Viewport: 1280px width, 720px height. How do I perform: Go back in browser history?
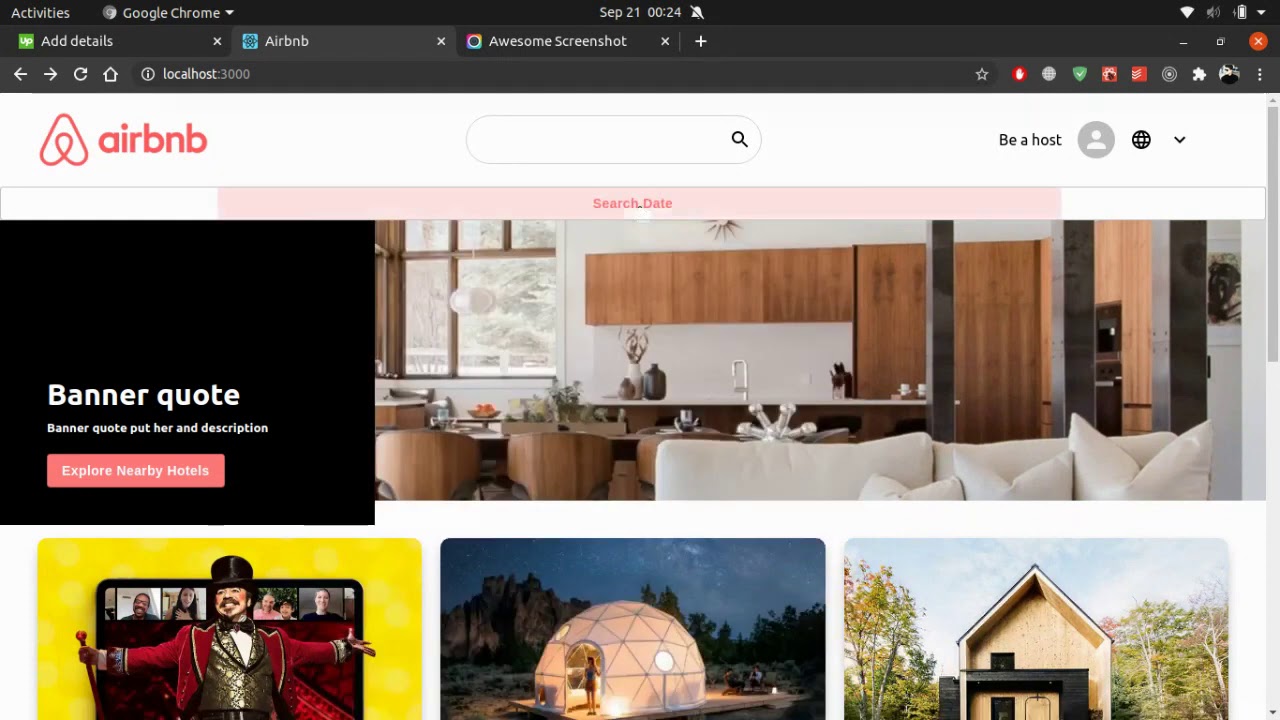coord(20,74)
